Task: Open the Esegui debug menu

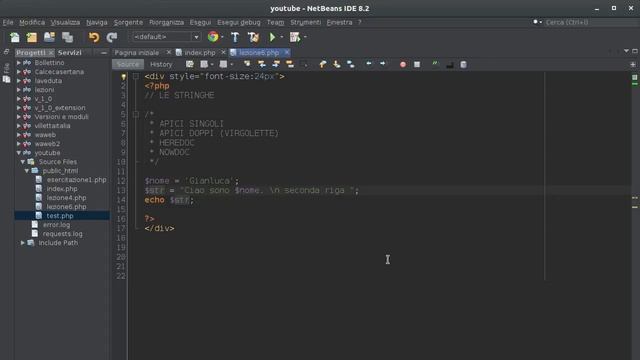Action: click(239, 22)
